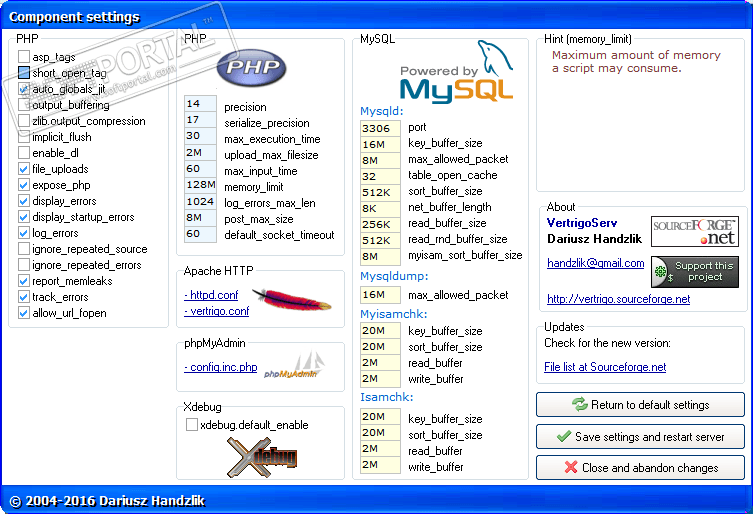Viewport: 753px width, 514px height.
Task: Uncheck track_errors checkbox
Action: click(x=24, y=297)
